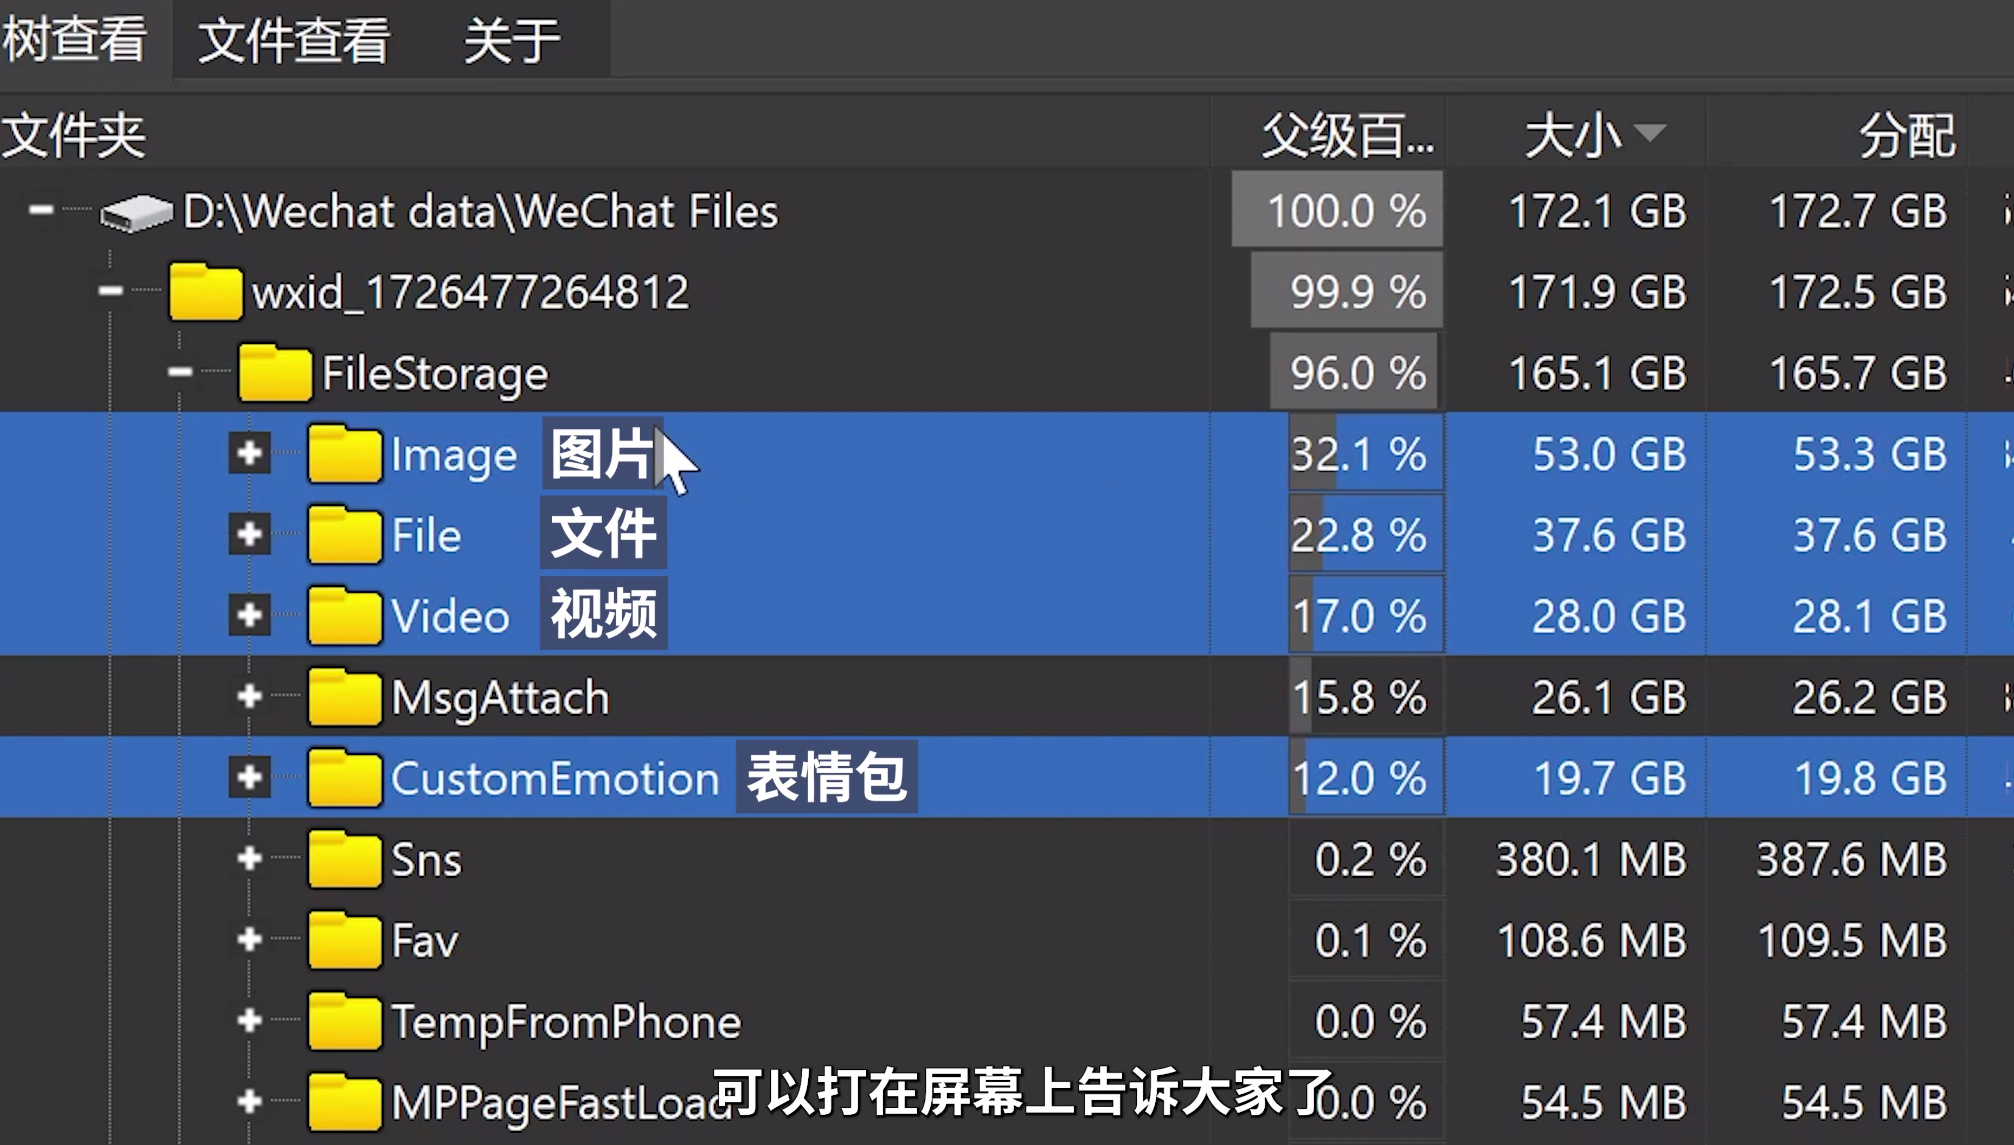Click the wxid_1726477264812 folder icon

(x=205, y=292)
